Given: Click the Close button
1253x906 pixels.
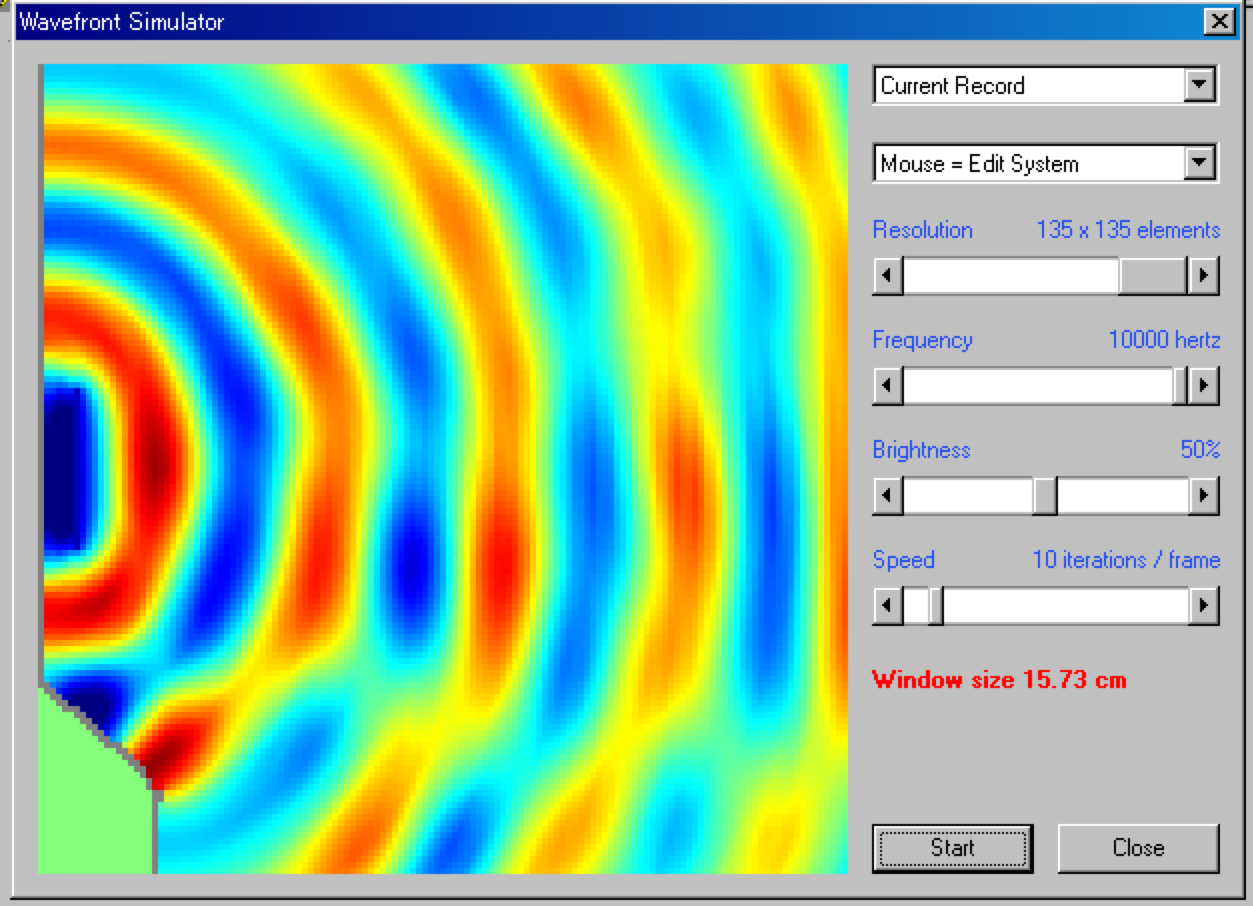Looking at the screenshot, I should click(1138, 848).
